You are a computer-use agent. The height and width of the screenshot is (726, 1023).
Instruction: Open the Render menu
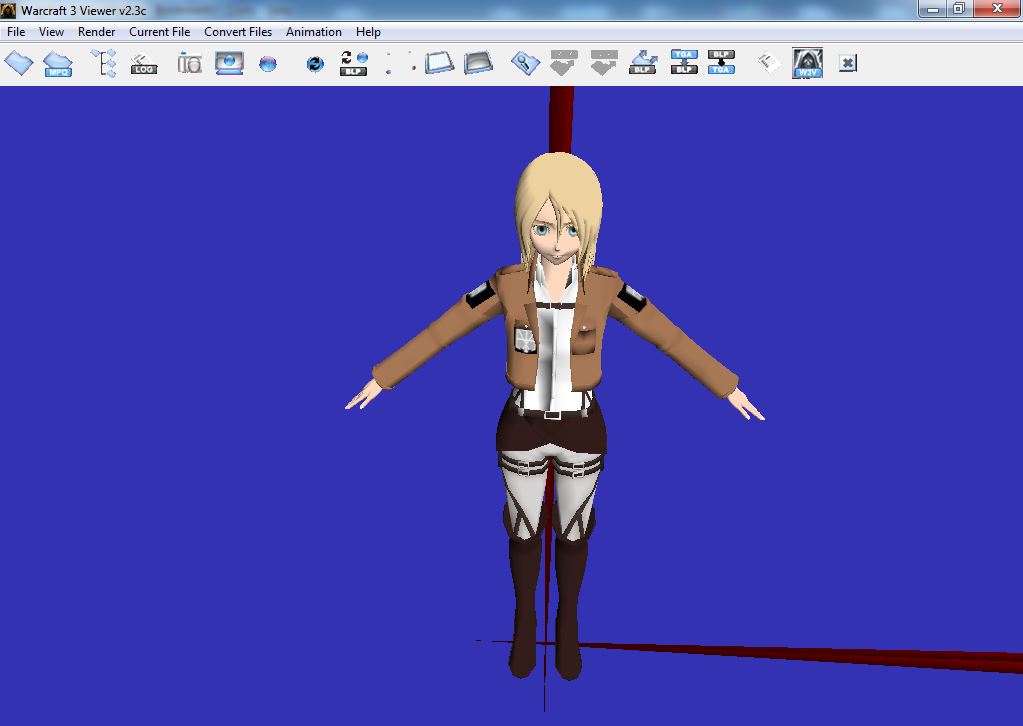point(97,32)
